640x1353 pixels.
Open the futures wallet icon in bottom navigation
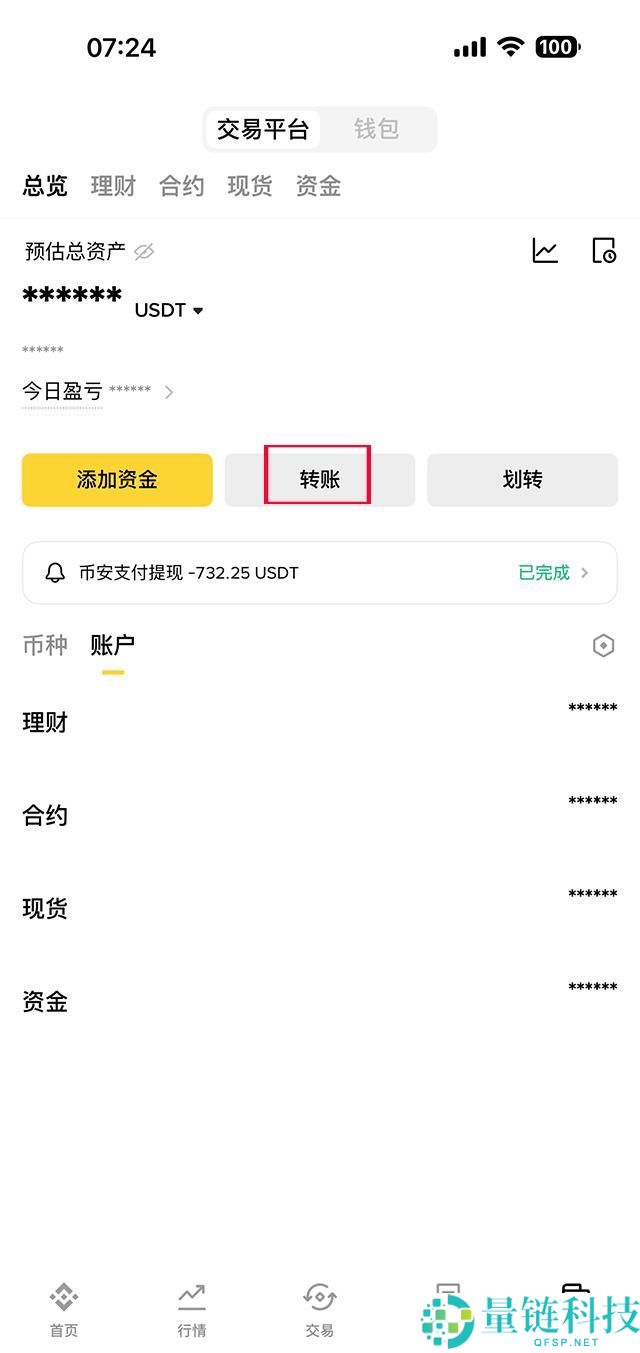[x=449, y=1295]
